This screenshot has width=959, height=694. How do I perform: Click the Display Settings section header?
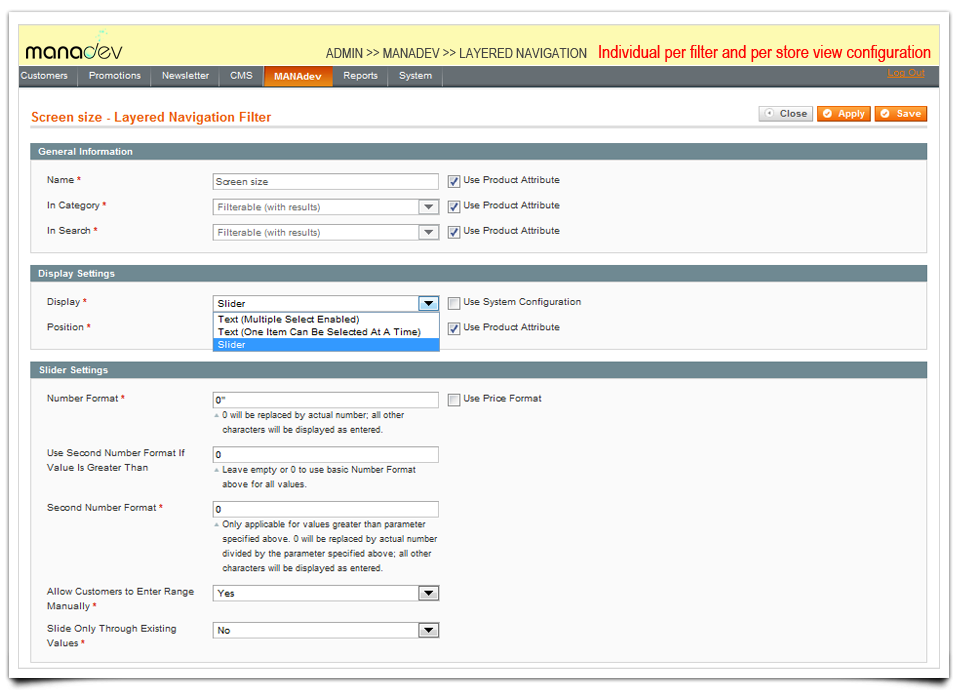tap(478, 273)
